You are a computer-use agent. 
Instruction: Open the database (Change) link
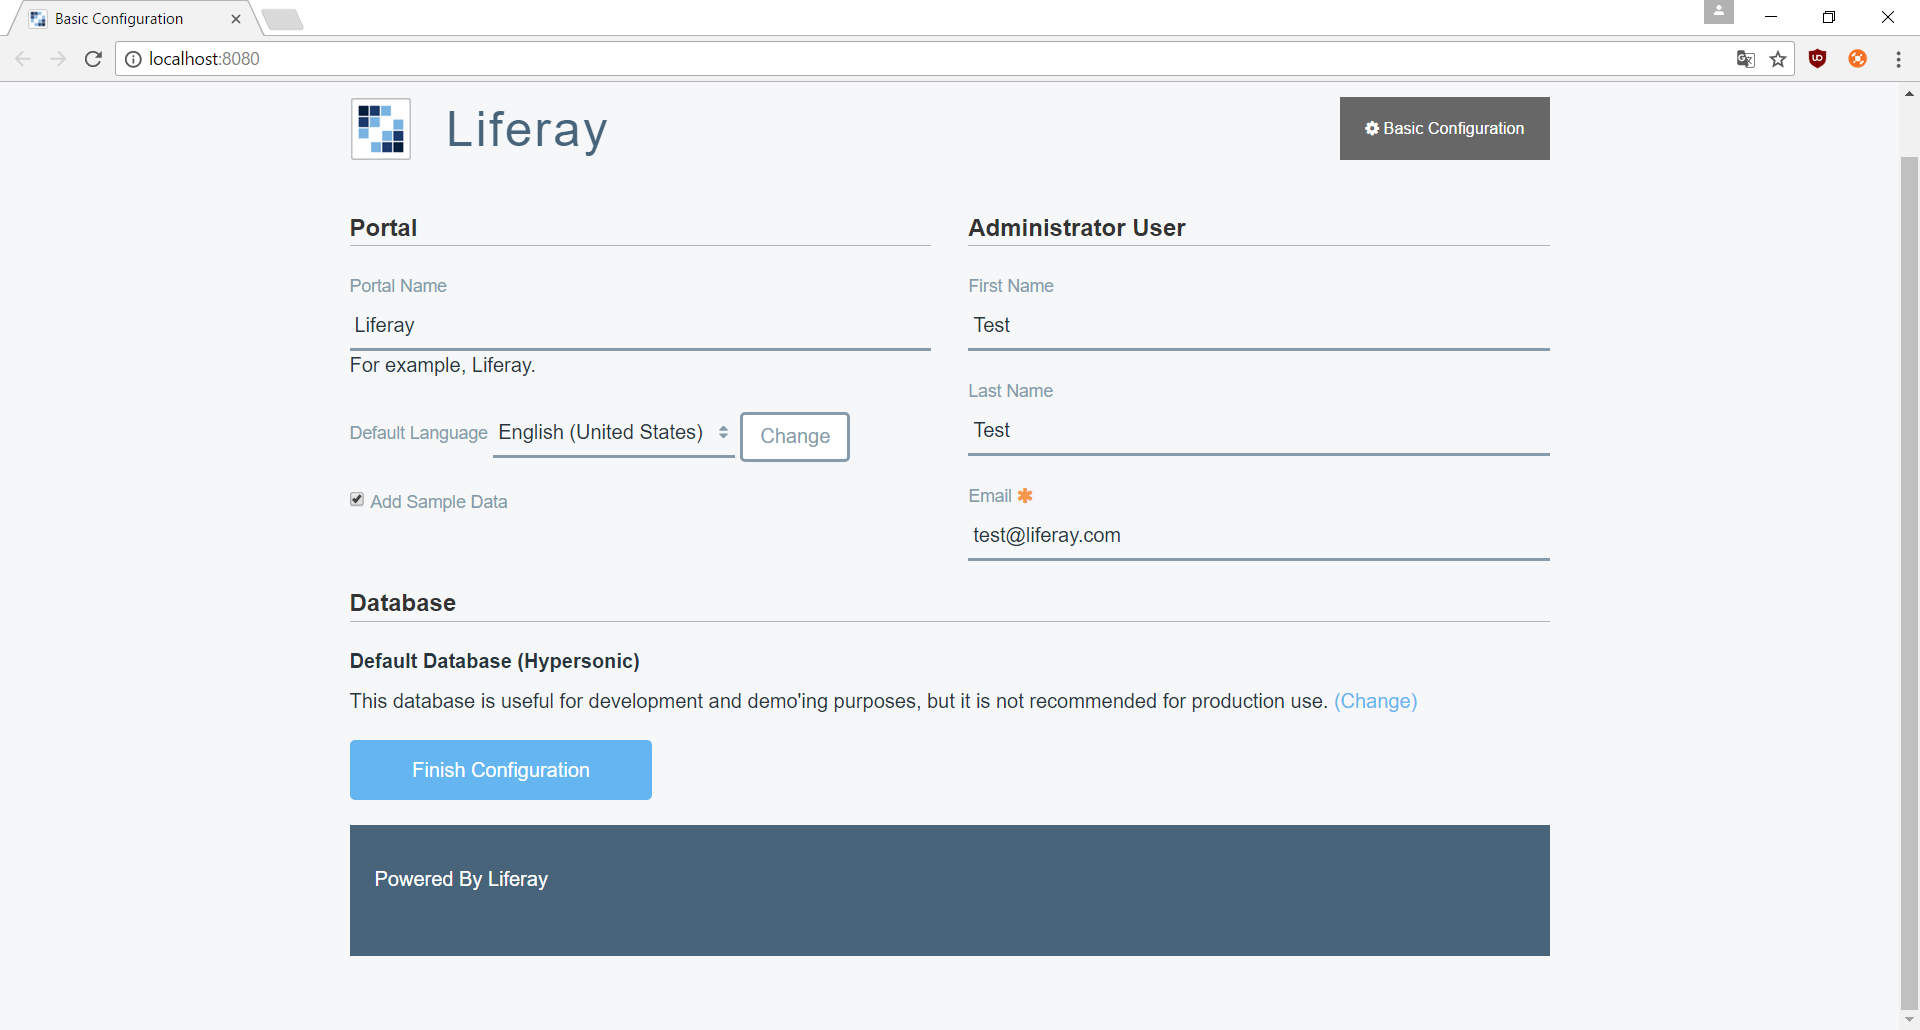click(1376, 701)
